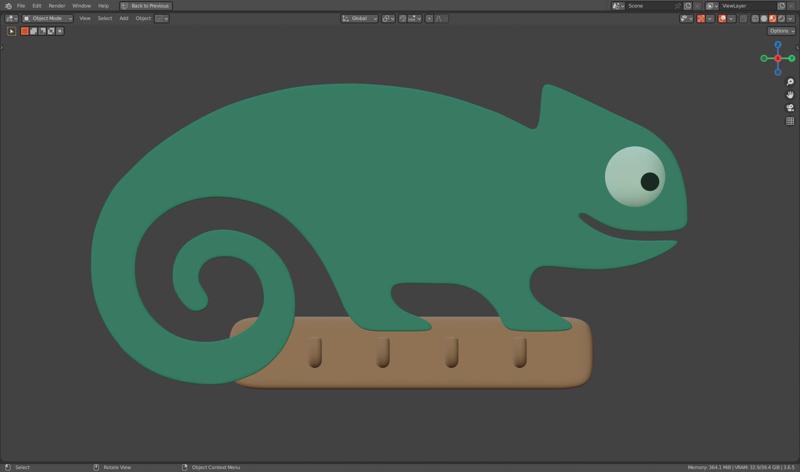
Task: Switch to Rendered viewport shading
Action: (x=781, y=18)
